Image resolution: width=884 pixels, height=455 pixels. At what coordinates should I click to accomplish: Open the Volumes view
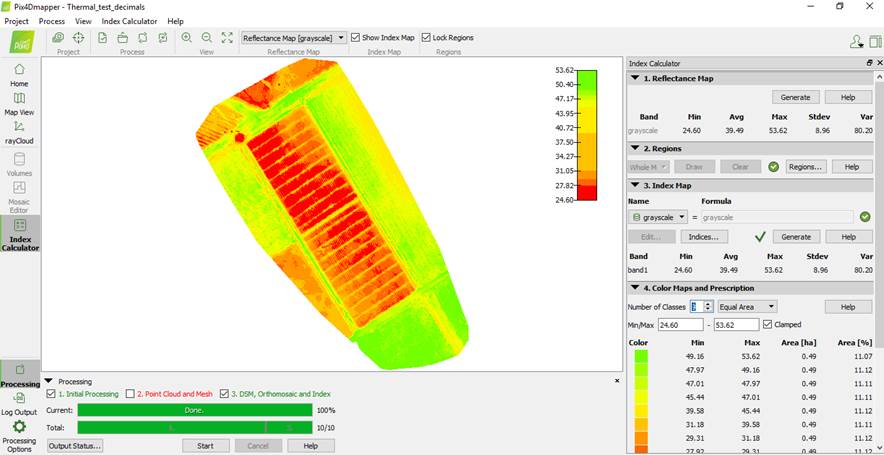pos(19,165)
